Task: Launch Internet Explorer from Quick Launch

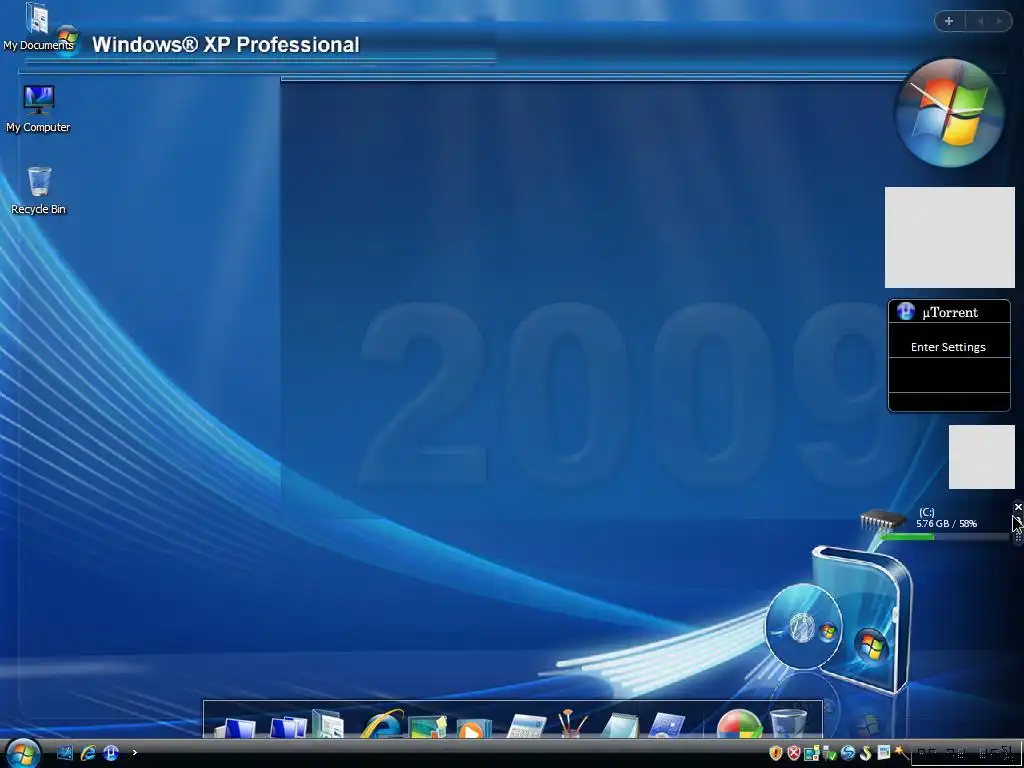Action: click(x=88, y=752)
